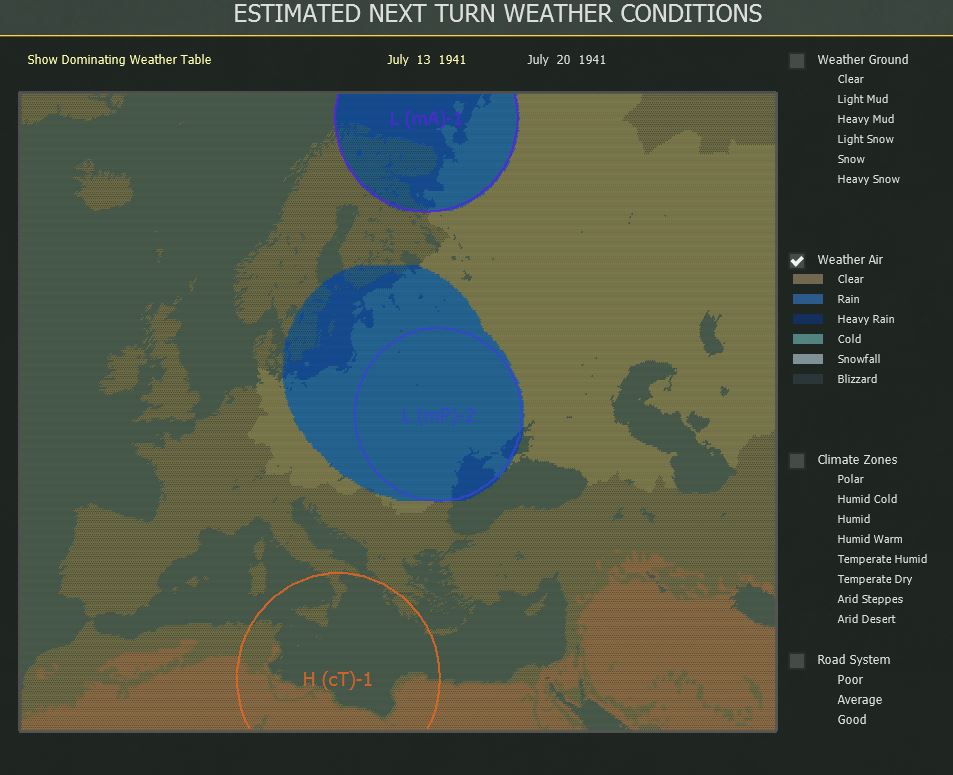This screenshot has height=775, width=953.
Task: Click the Humid Warm legend text
Action: pyautogui.click(x=870, y=539)
